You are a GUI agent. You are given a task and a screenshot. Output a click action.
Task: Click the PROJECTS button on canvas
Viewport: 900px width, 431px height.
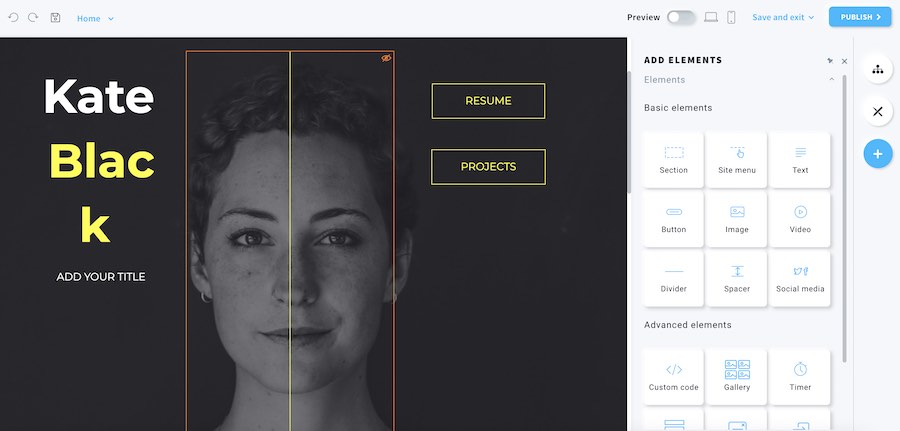tap(488, 167)
